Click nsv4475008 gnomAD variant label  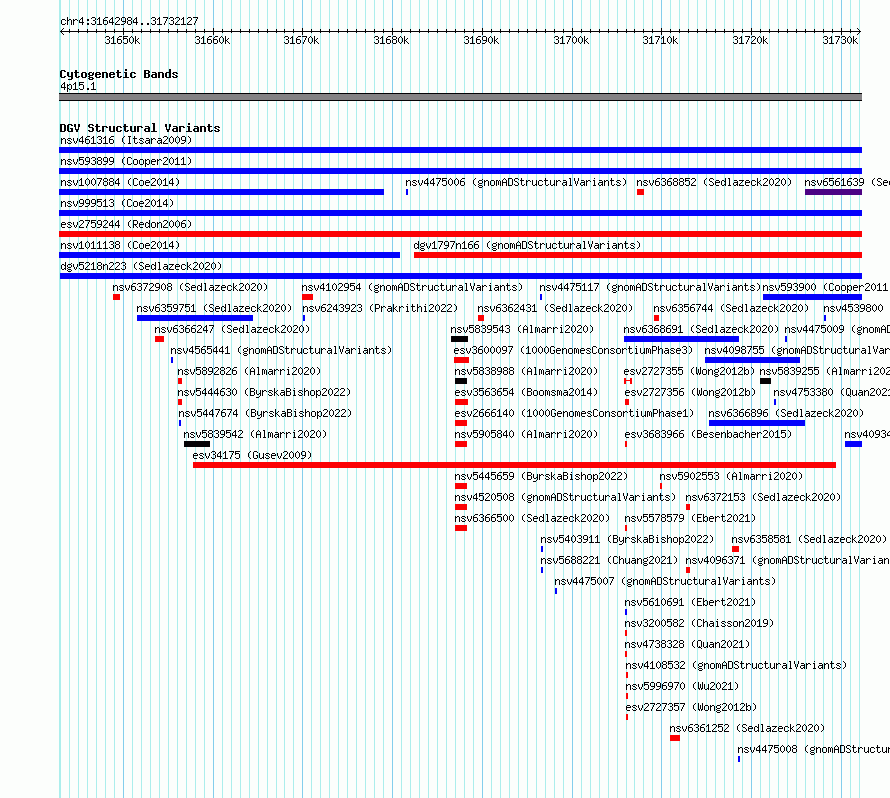tap(813, 749)
